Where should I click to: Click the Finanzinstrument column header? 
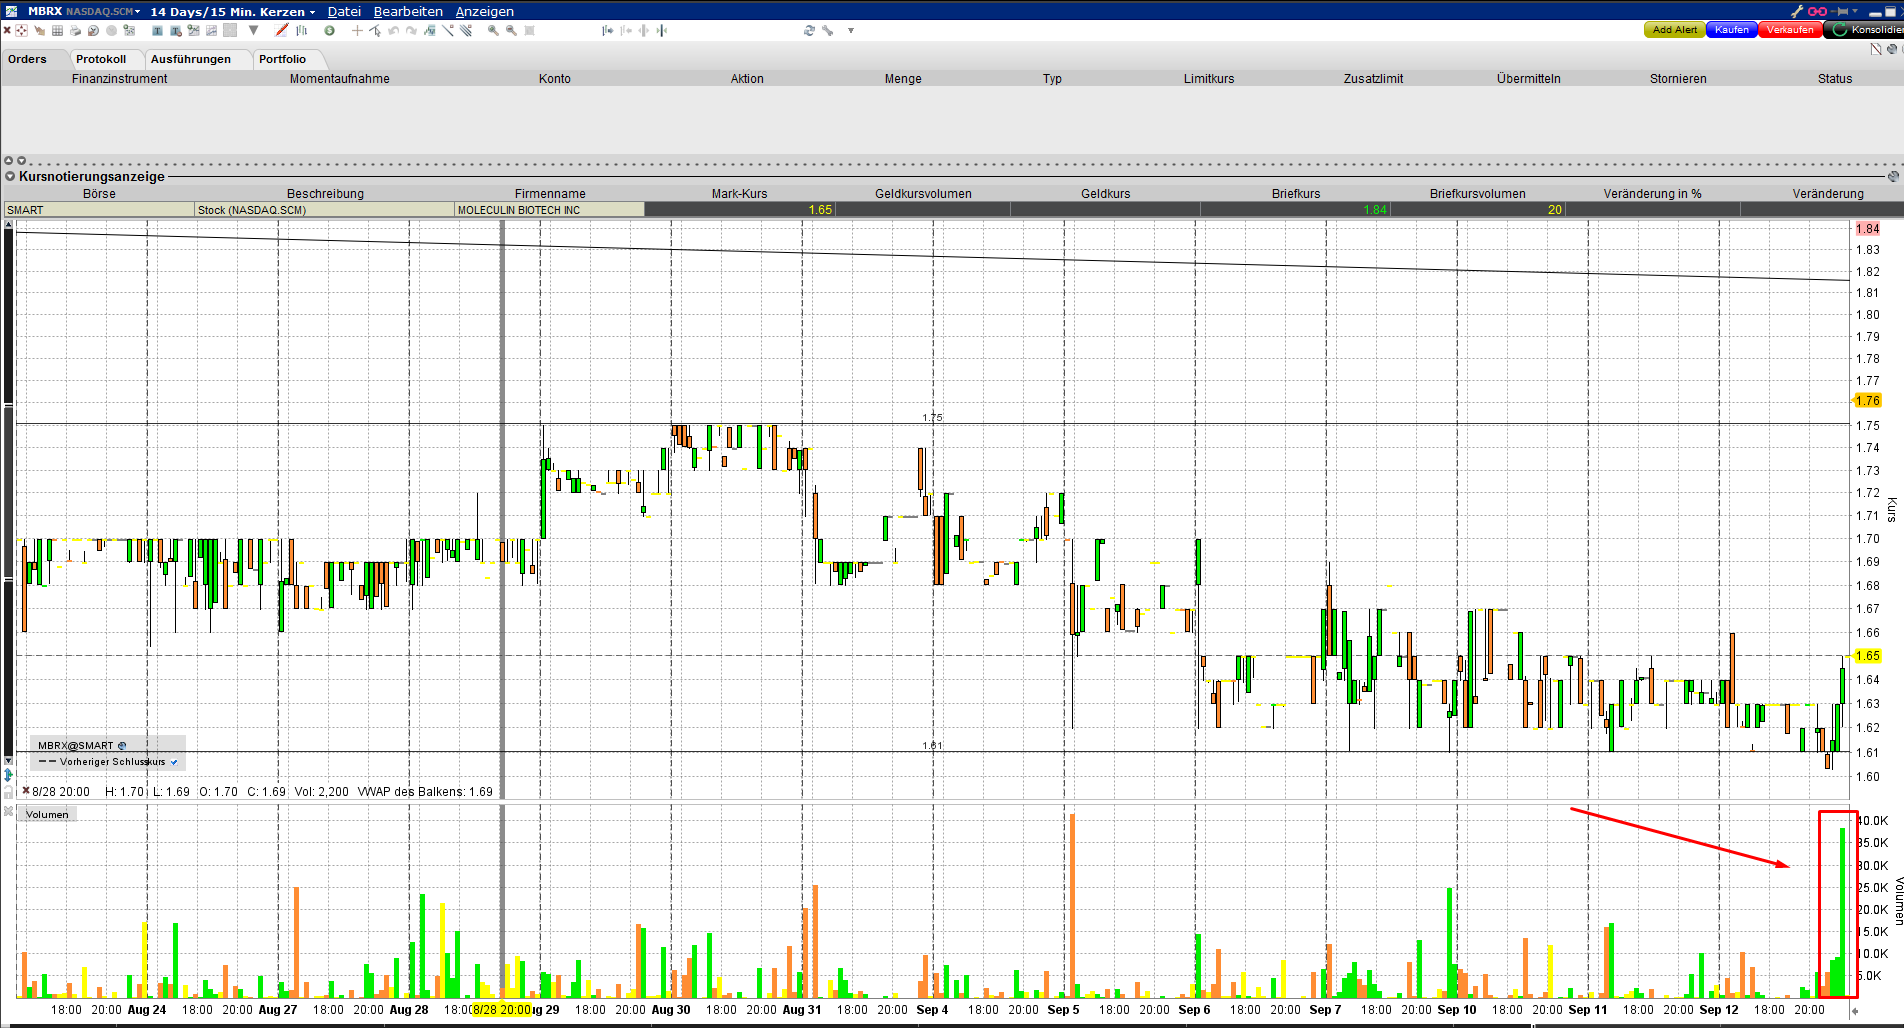point(119,78)
